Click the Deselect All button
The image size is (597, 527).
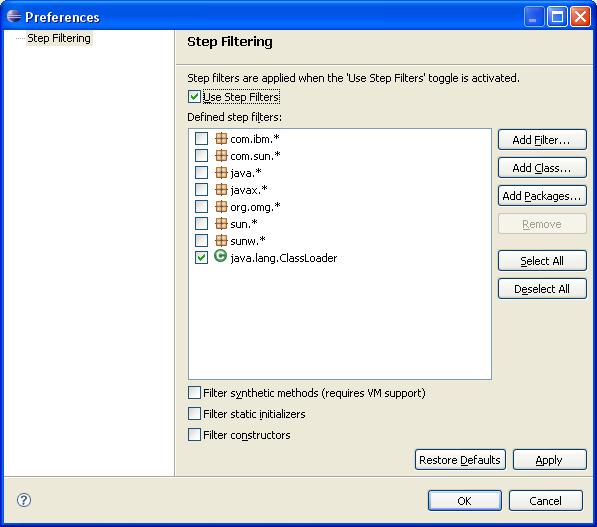point(542,289)
